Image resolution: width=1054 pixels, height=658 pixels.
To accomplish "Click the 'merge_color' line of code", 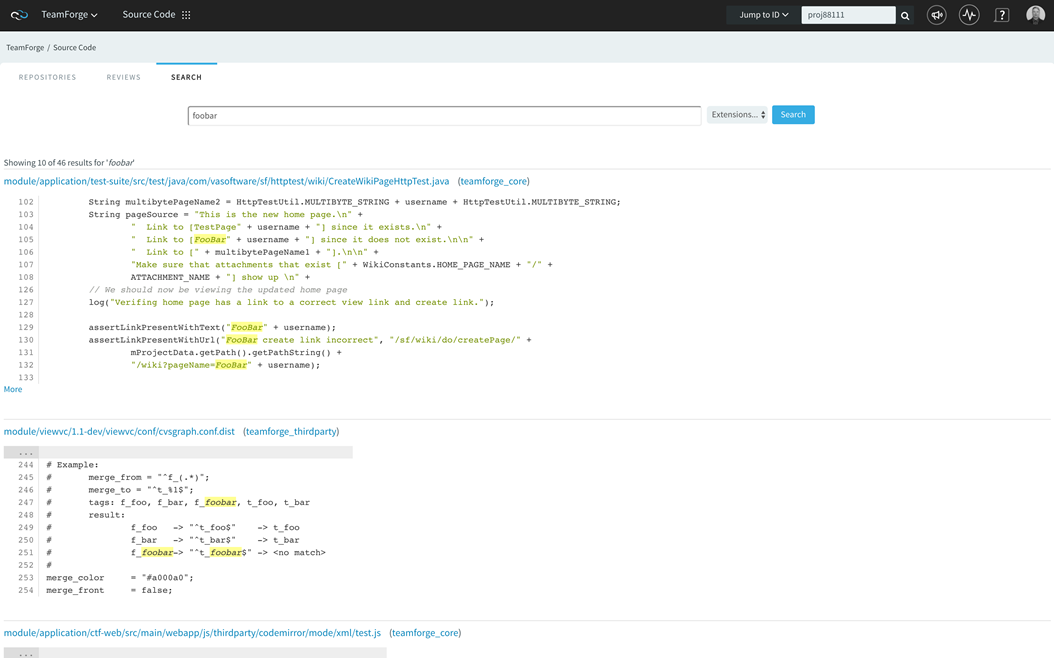I will coord(120,577).
